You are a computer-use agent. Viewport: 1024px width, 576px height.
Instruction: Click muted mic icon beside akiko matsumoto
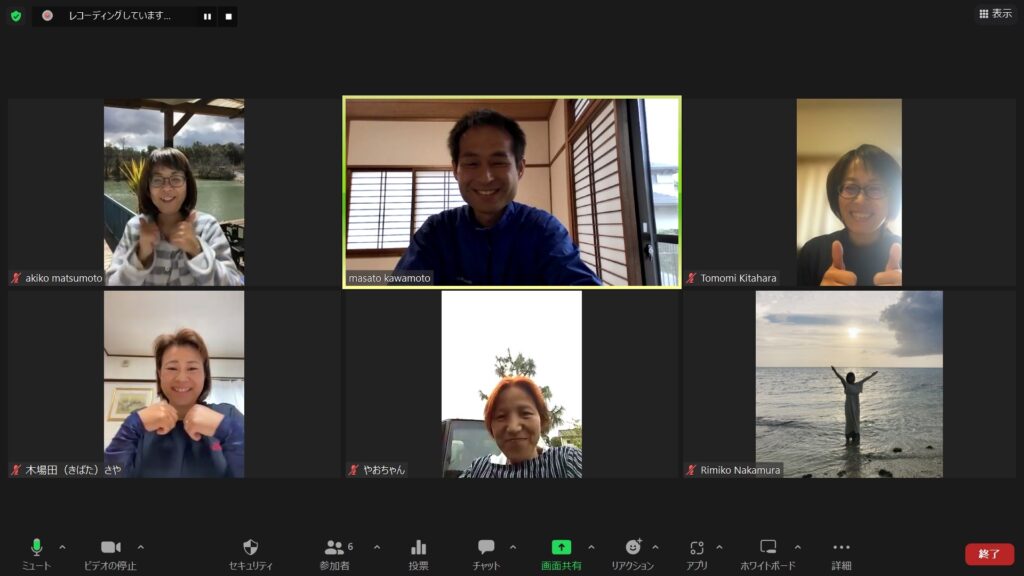(16, 278)
